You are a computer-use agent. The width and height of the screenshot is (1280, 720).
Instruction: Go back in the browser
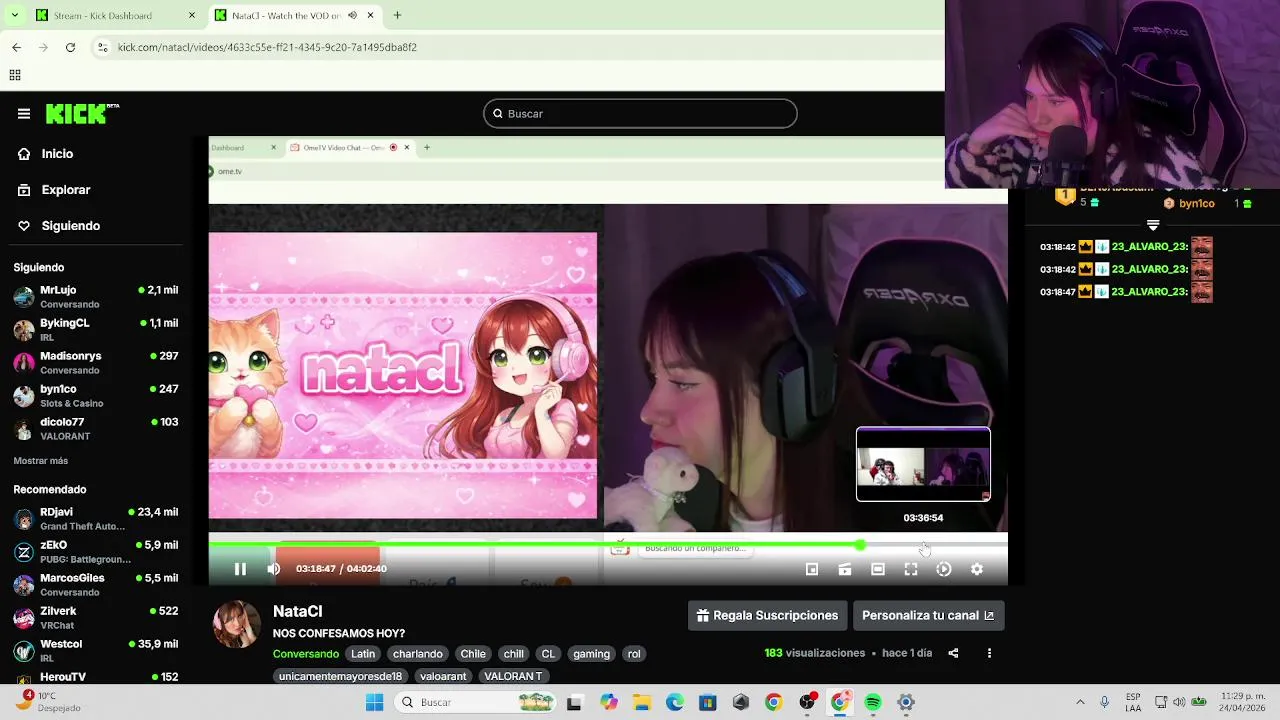click(x=16, y=47)
